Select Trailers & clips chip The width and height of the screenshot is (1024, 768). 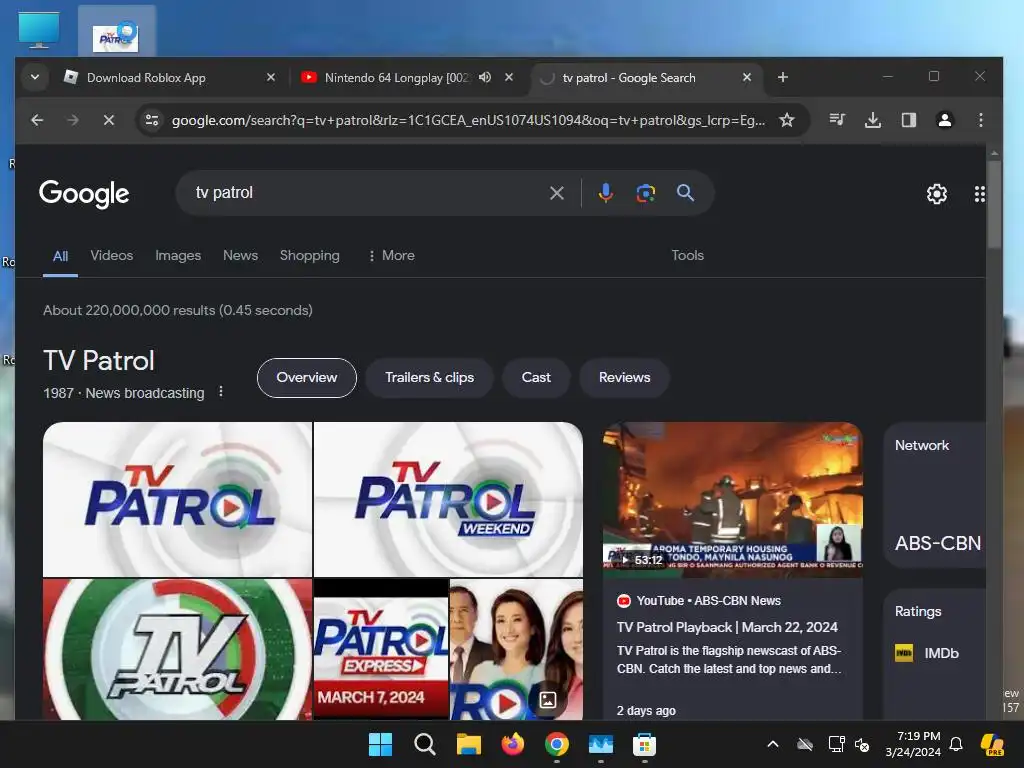[x=429, y=377]
